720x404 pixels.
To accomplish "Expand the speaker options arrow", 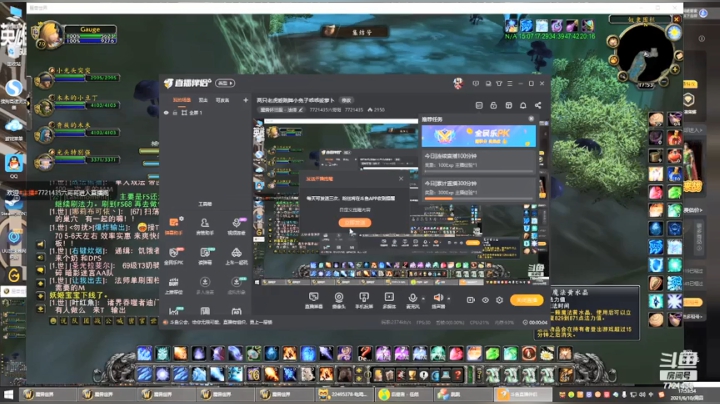I will pyautogui.click(x=449, y=298).
